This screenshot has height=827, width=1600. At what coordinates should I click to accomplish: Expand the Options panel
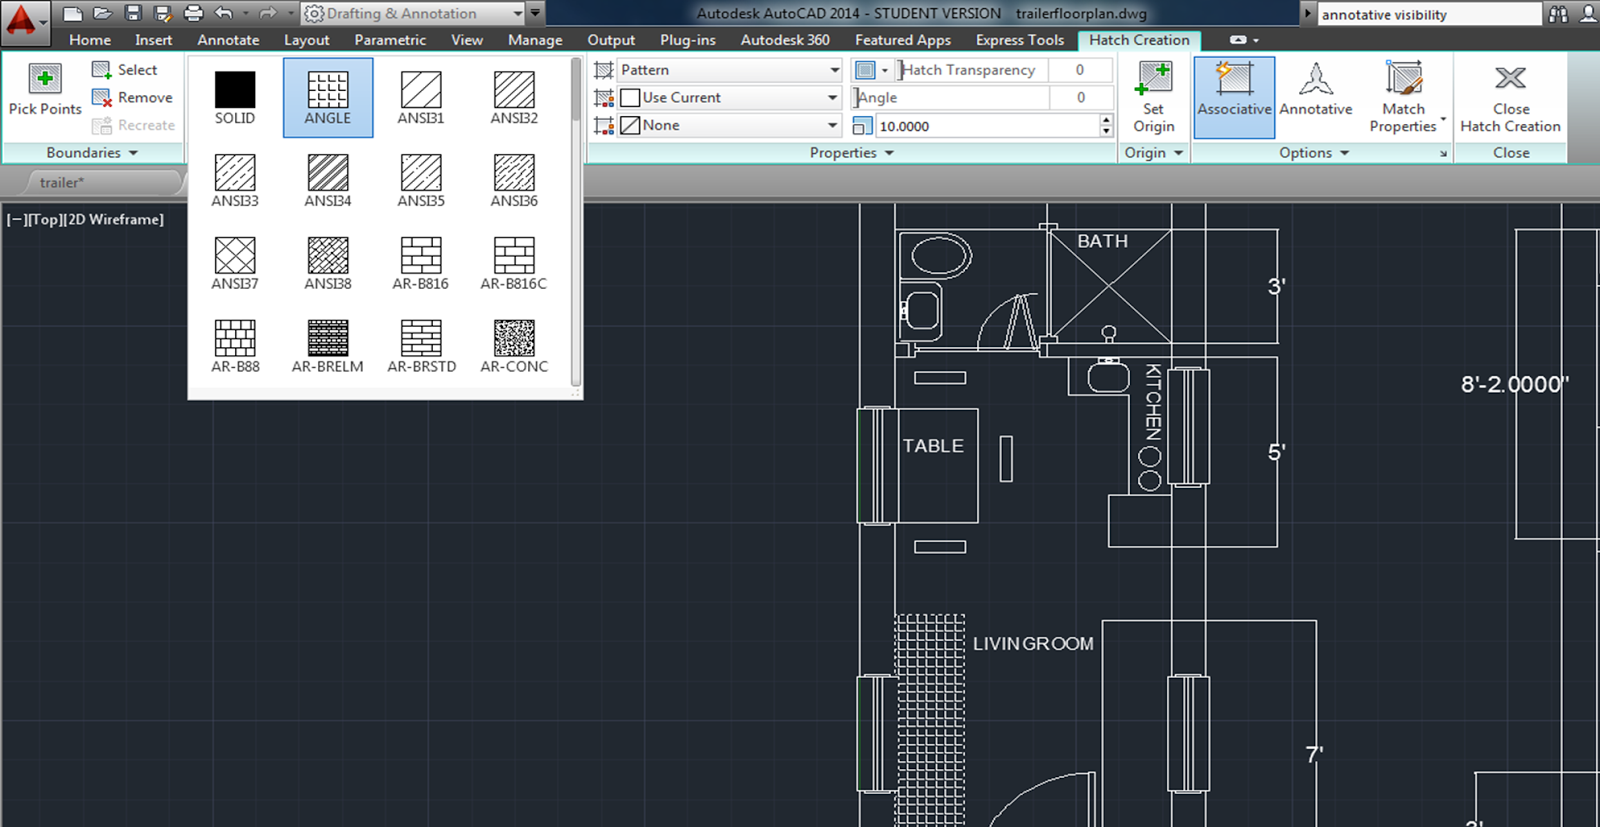pyautogui.click(x=1314, y=153)
